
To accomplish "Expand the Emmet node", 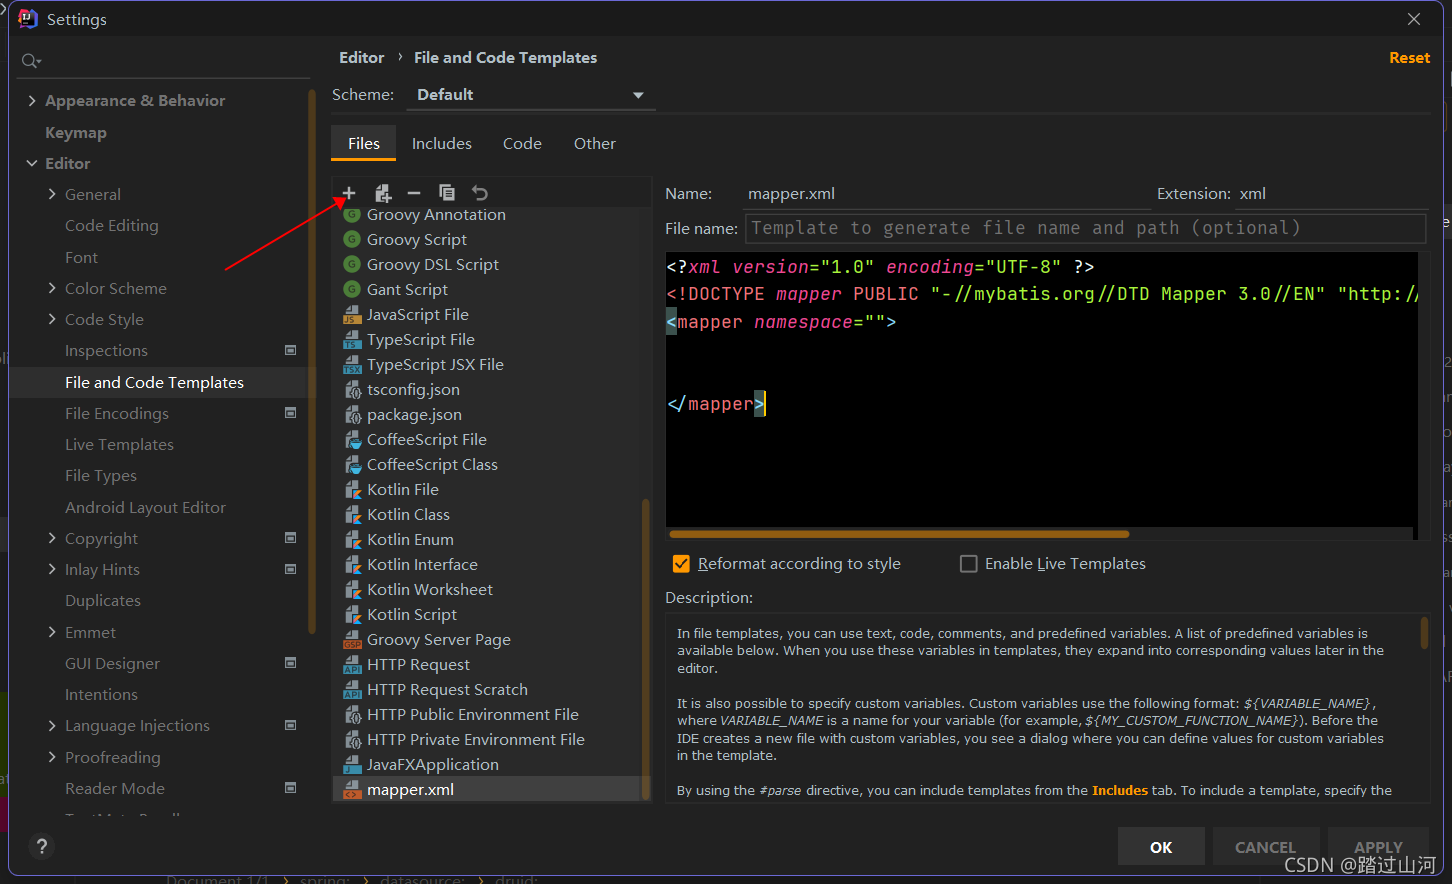I will tap(52, 632).
